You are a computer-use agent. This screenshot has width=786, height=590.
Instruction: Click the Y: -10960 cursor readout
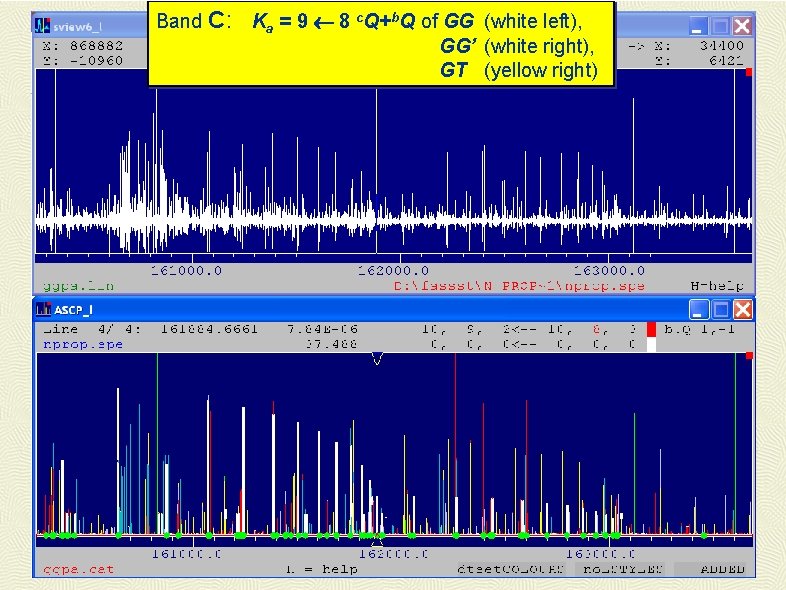pyautogui.click(x=83, y=61)
